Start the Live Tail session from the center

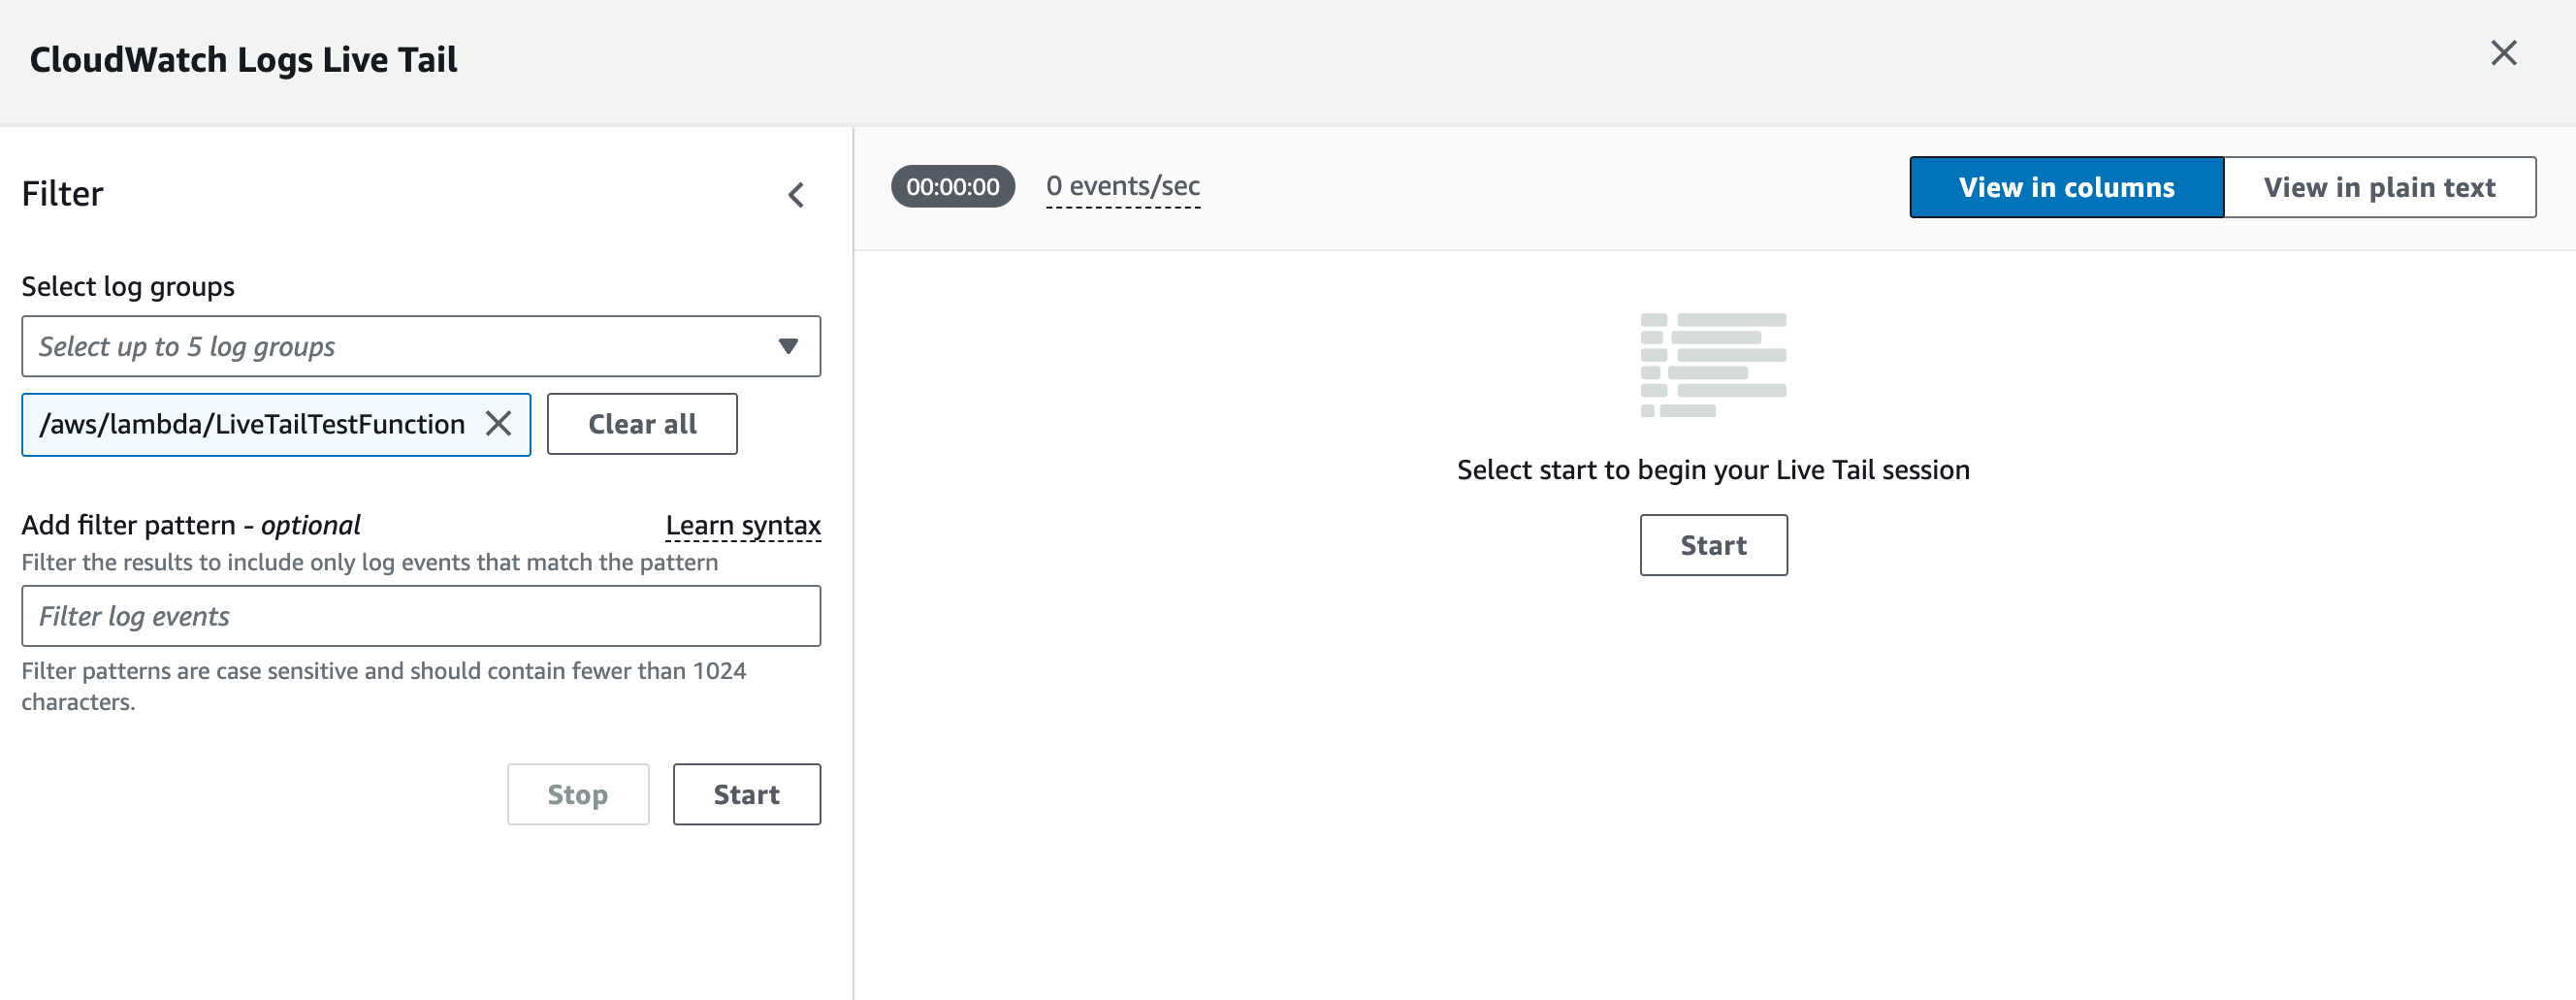pos(1713,545)
